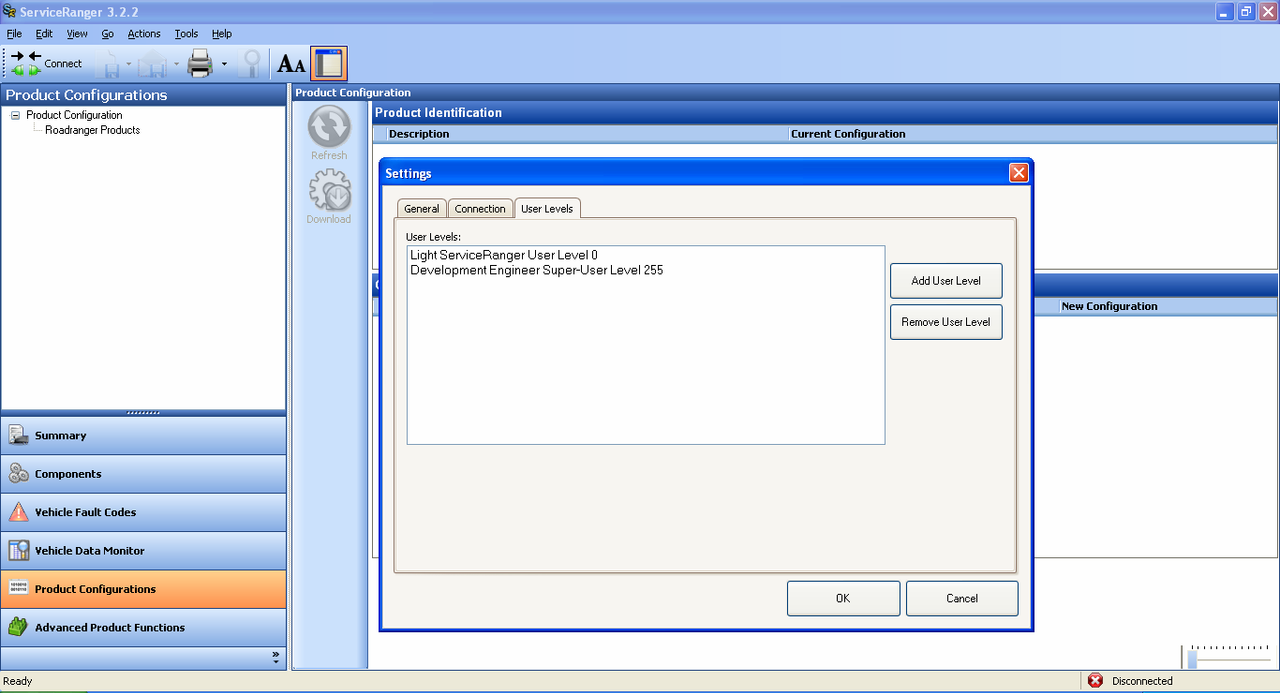This screenshot has width=1280, height=693.
Task: Click the Ready status bar text
Action: click(x=18, y=681)
